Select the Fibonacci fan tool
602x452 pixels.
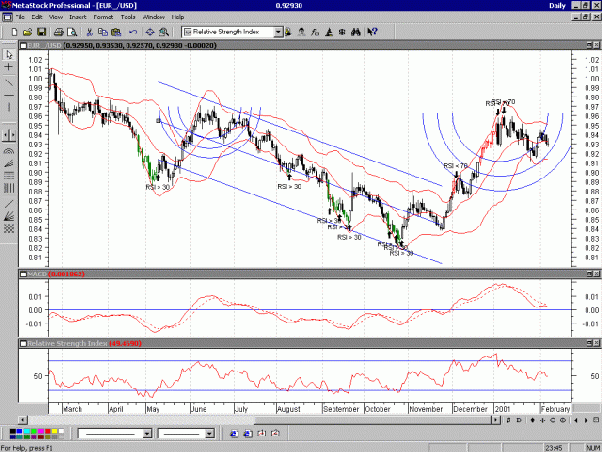[9, 164]
